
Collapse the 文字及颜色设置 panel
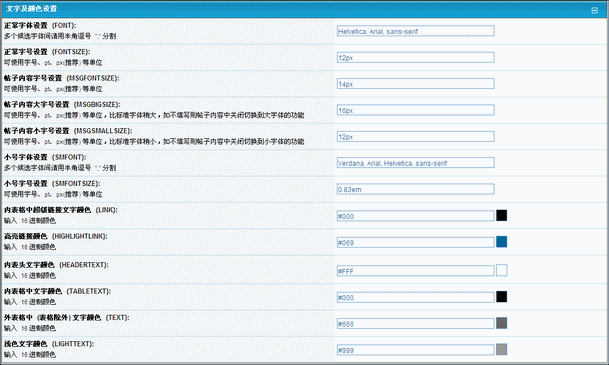pos(594,10)
